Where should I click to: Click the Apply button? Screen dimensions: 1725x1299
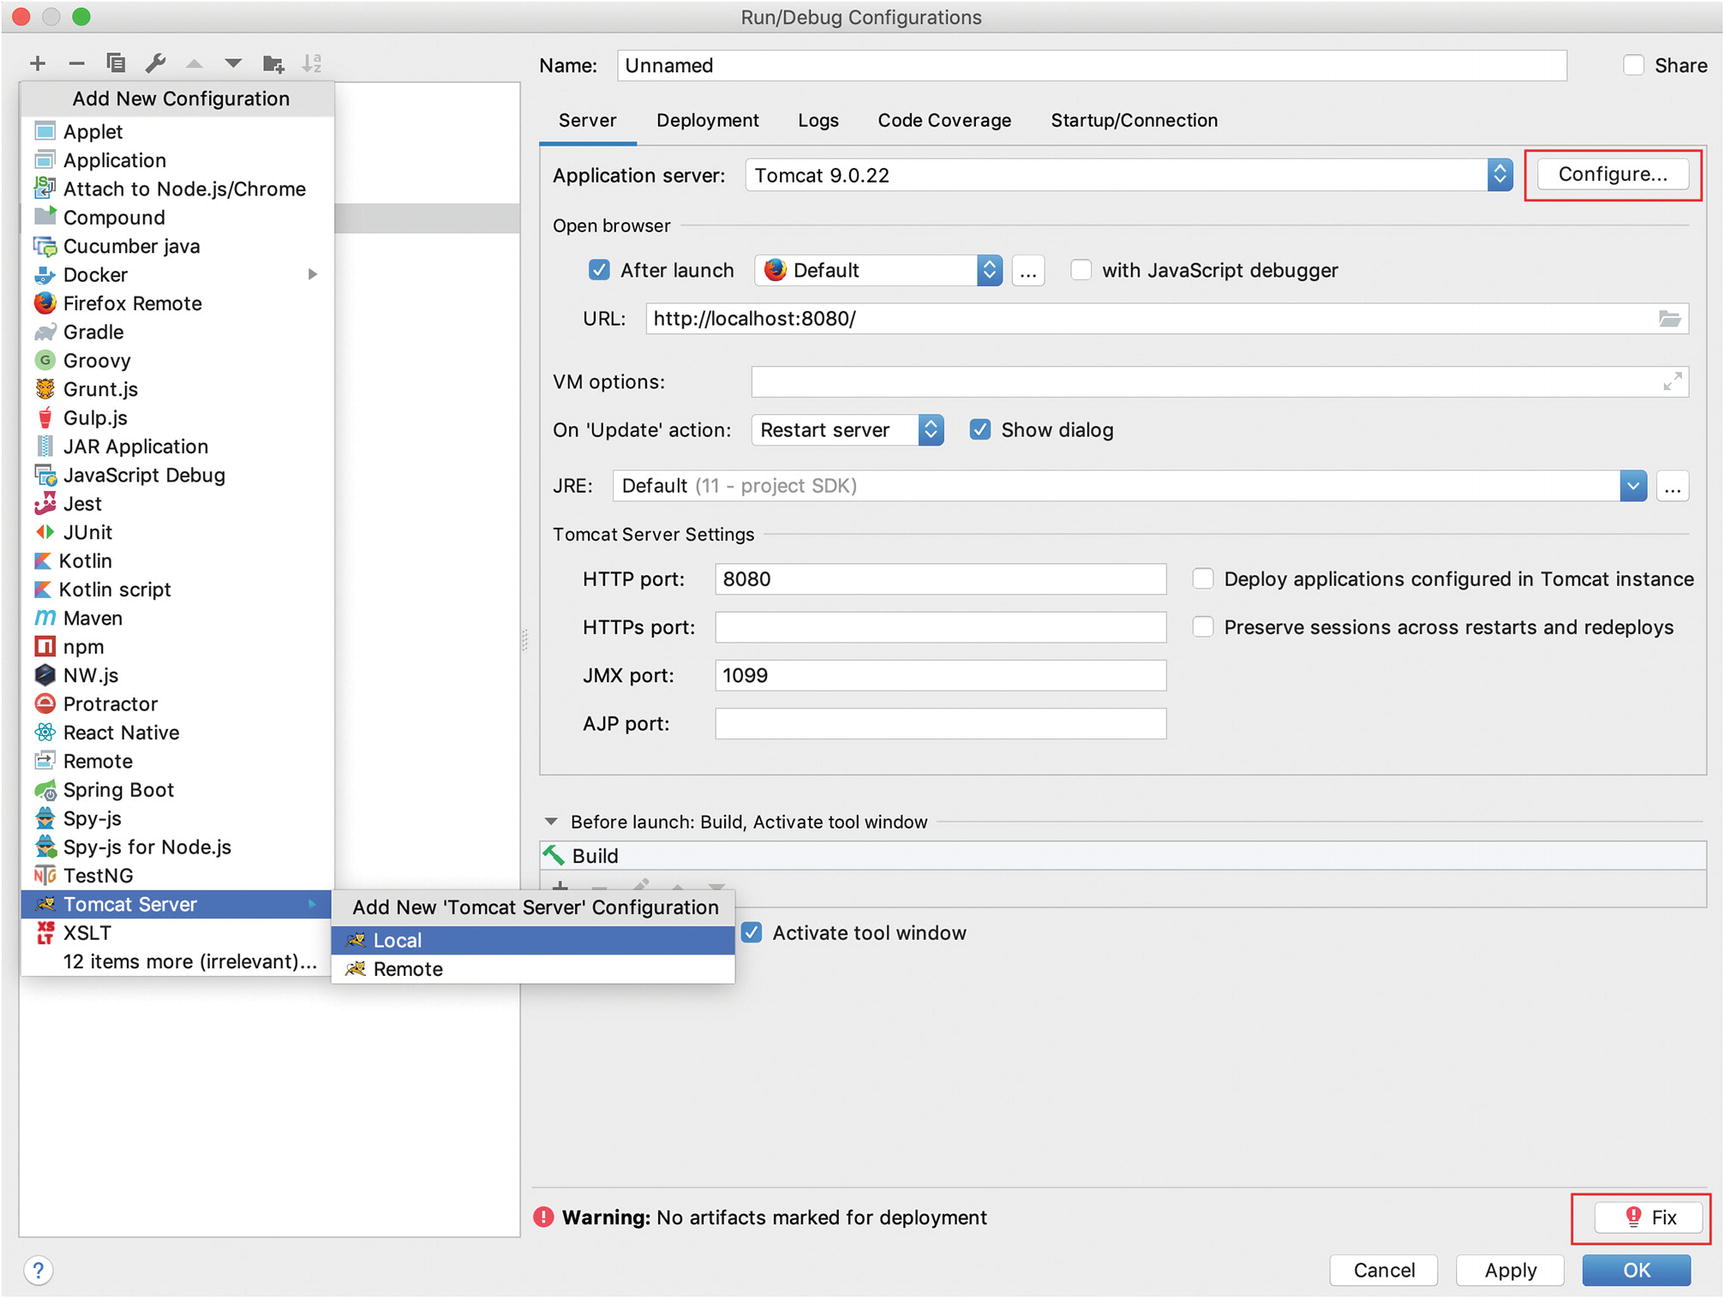(x=1510, y=1270)
